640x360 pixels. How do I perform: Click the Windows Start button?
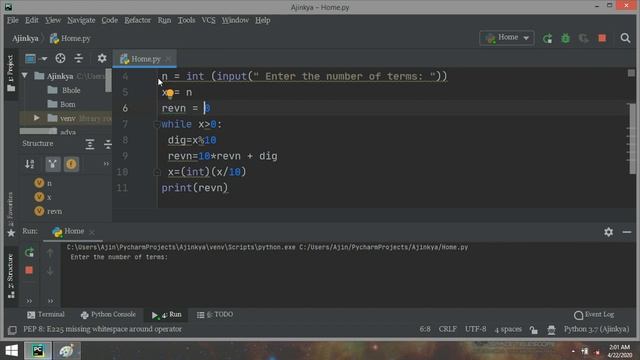[12, 350]
